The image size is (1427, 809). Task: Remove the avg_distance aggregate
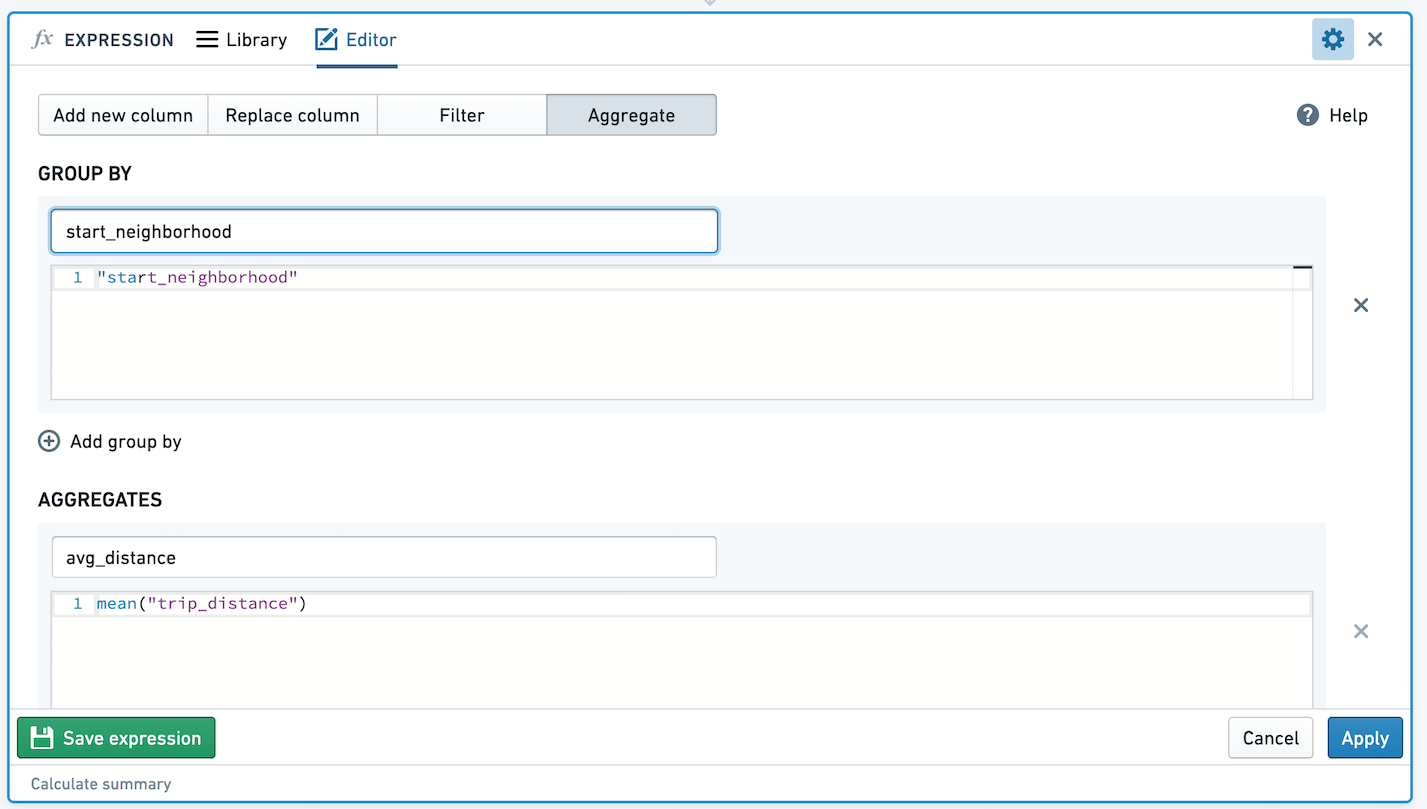[x=1361, y=631]
